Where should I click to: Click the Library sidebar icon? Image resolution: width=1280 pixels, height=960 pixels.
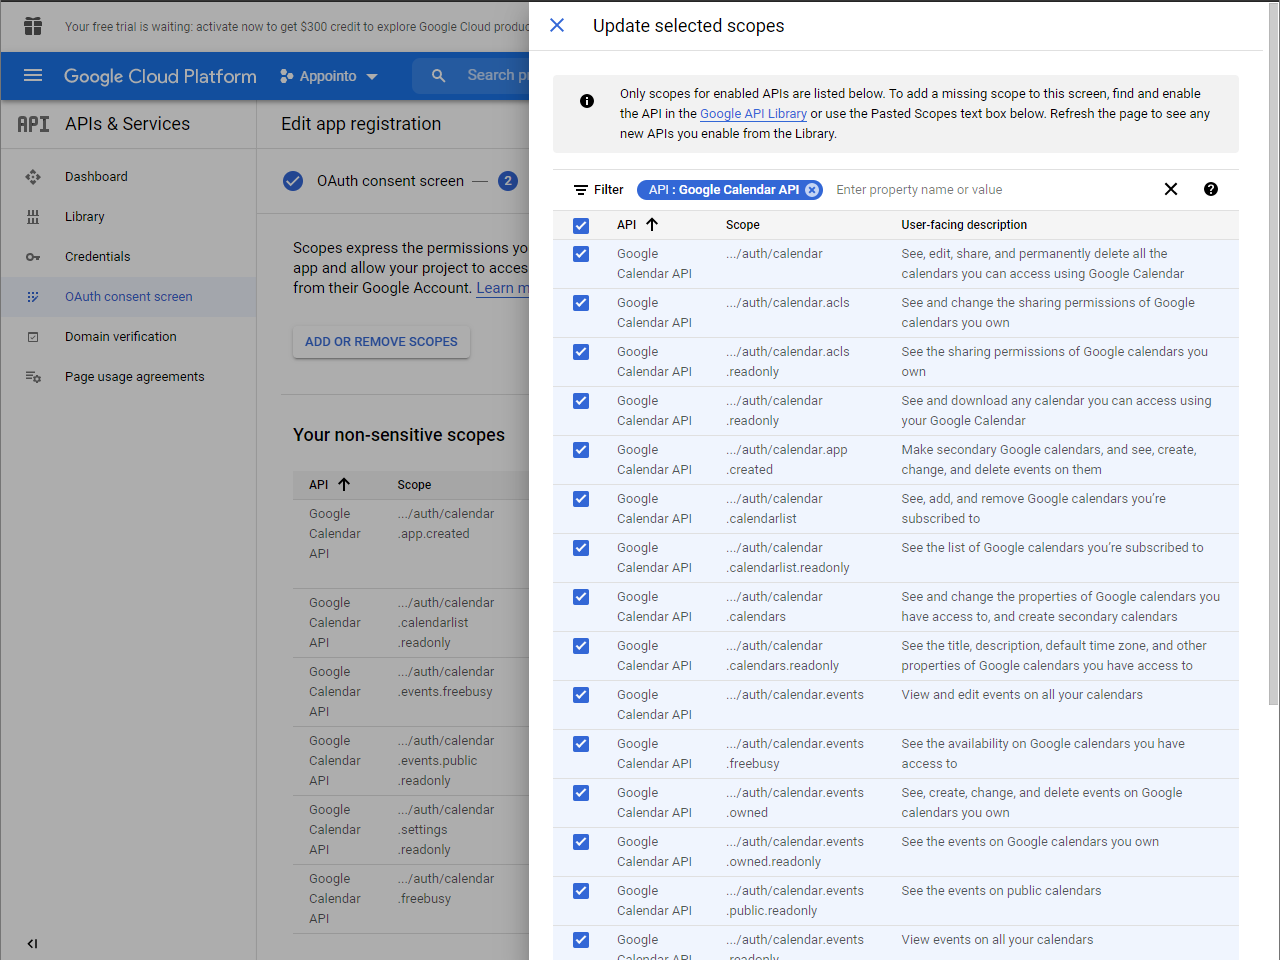33,217
